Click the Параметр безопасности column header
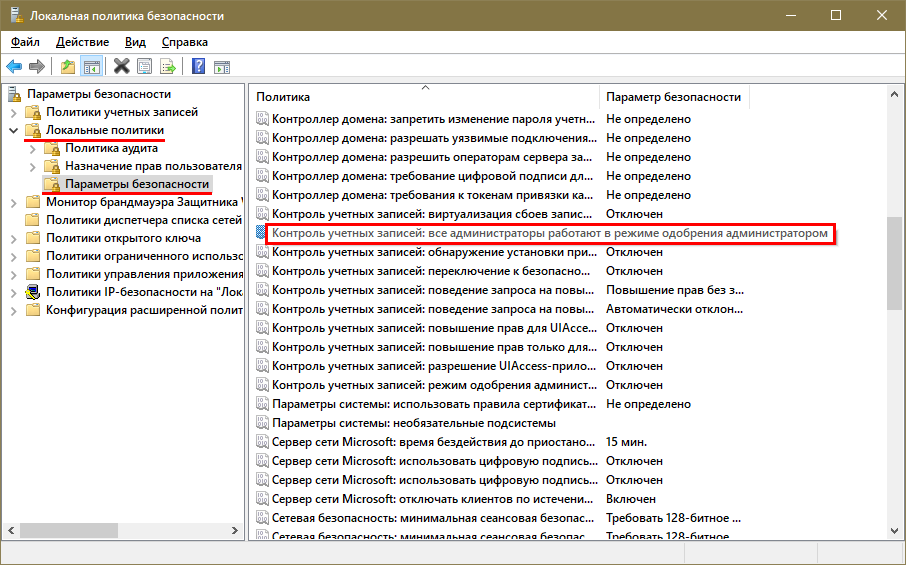Screen dimensions: 906x565 (673, 97)
